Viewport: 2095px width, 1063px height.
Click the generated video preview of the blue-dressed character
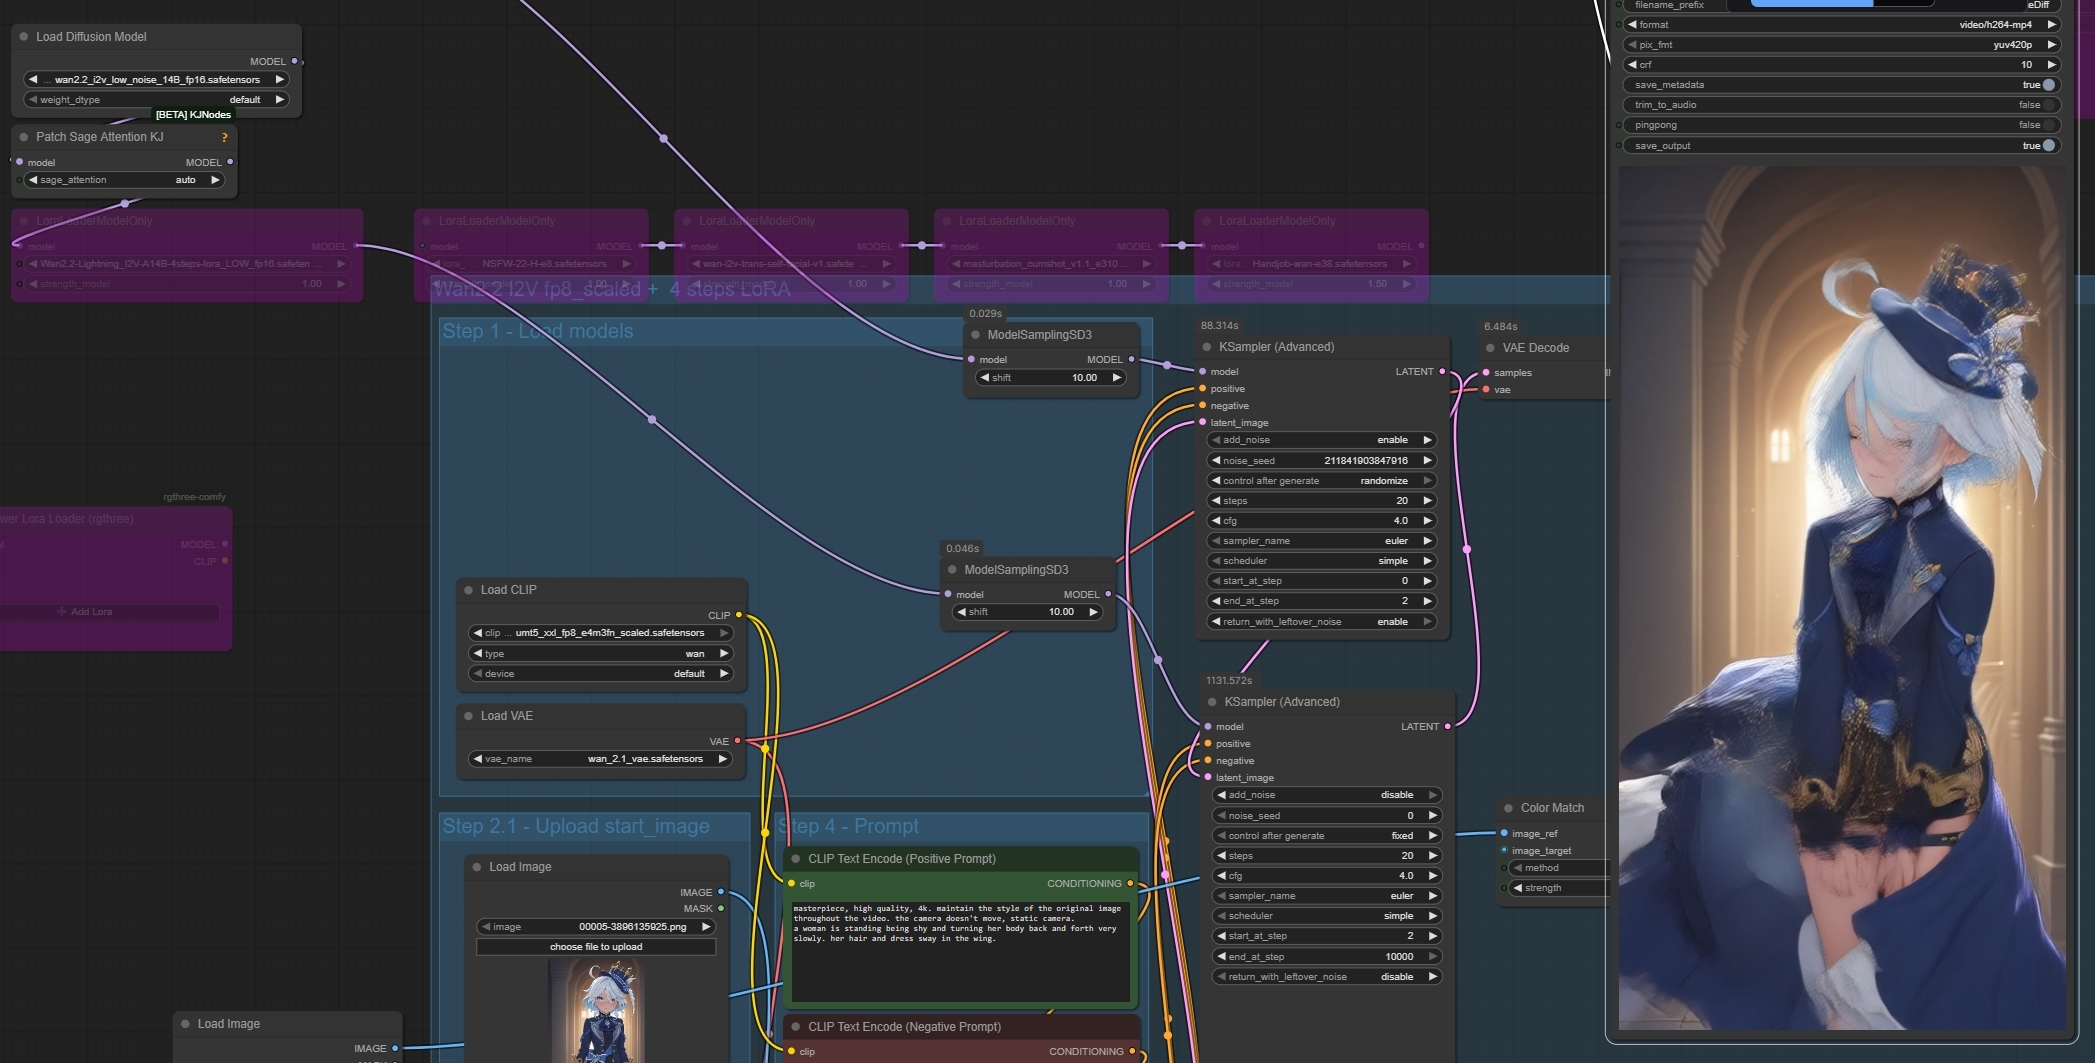[x=1842, y=598]
